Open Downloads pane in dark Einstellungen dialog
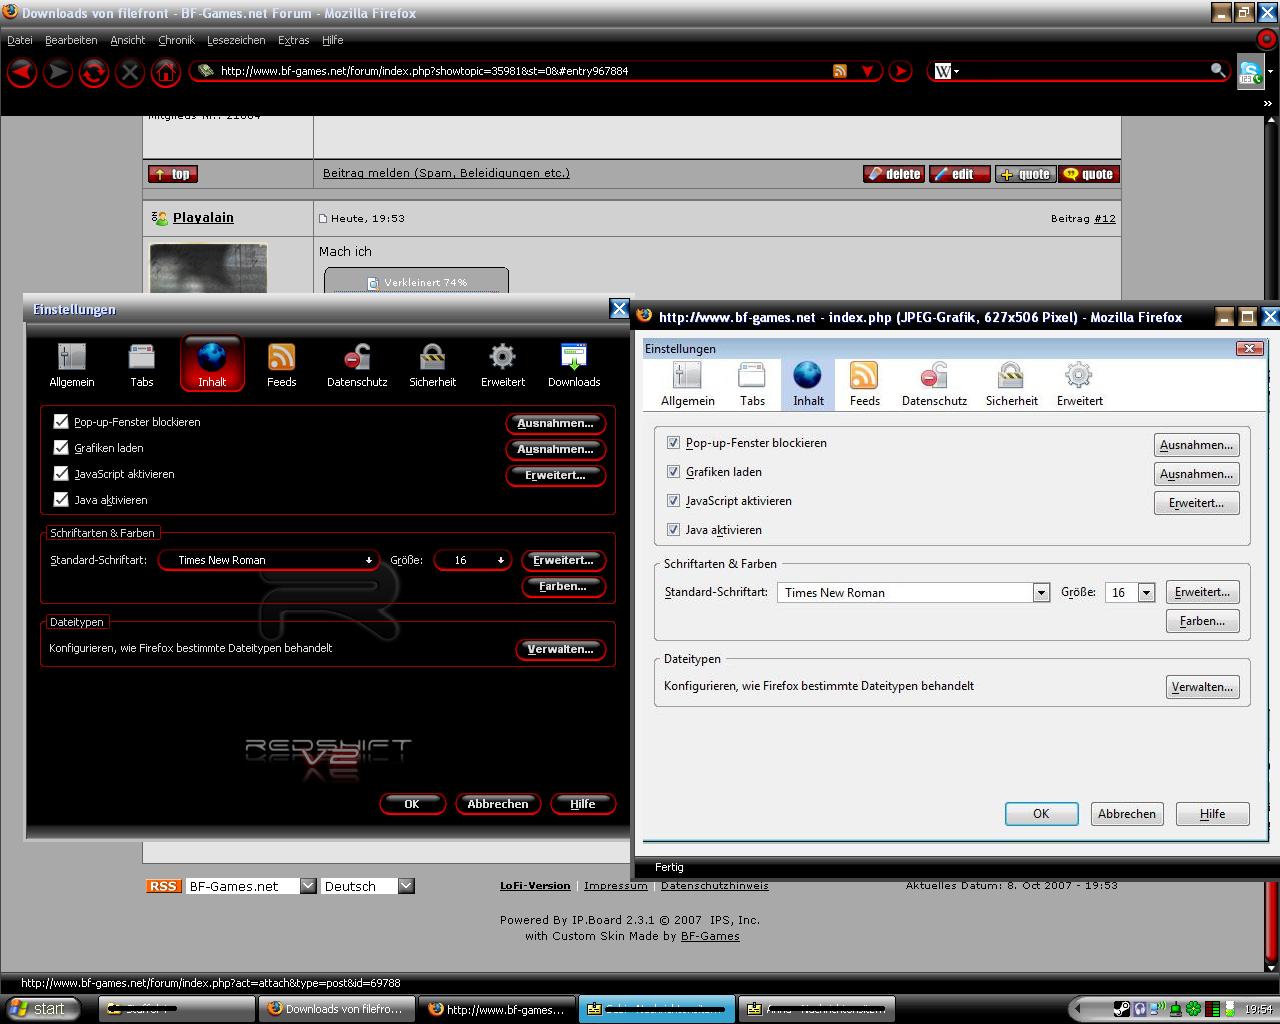 (x=574, y=364)
